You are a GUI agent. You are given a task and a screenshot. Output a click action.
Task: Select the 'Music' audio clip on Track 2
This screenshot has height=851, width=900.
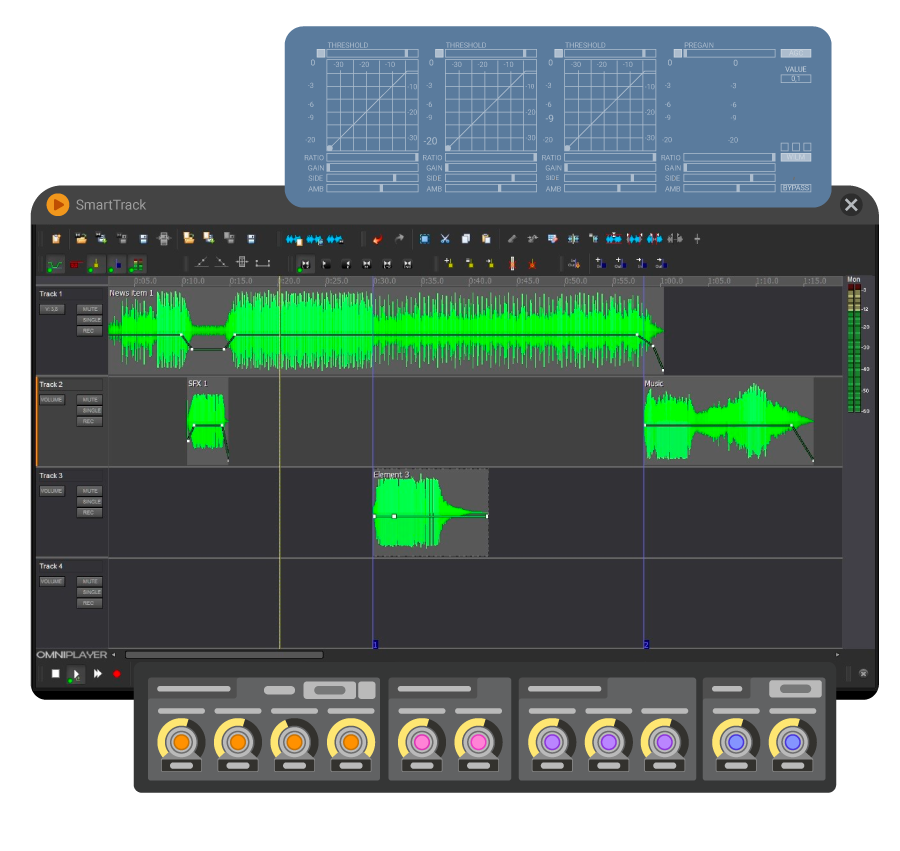(728, 421)
